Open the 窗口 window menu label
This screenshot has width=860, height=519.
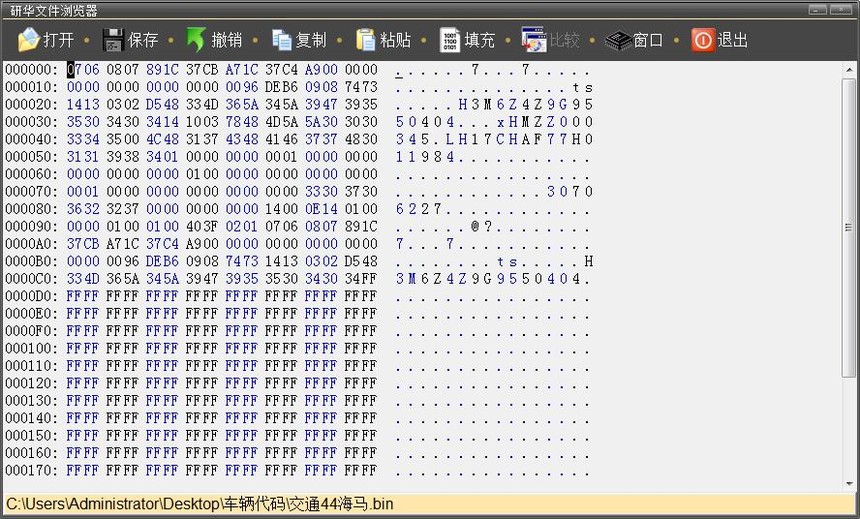coord(648,40)
